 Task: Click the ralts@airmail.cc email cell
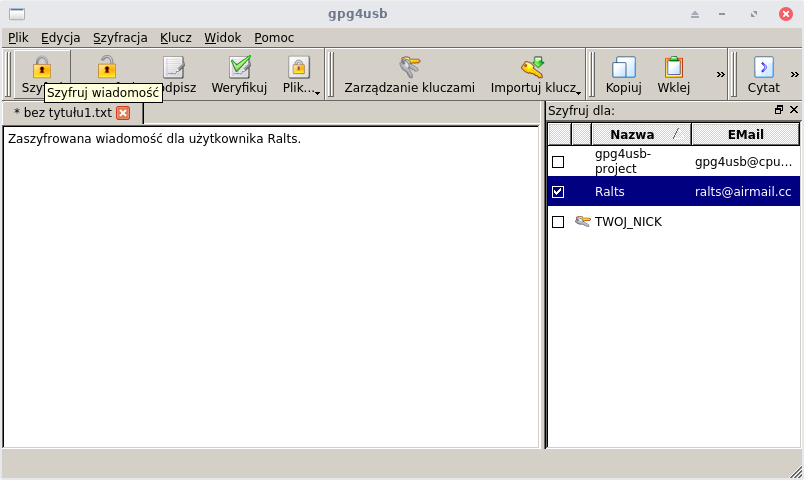(x=743, y=192)
